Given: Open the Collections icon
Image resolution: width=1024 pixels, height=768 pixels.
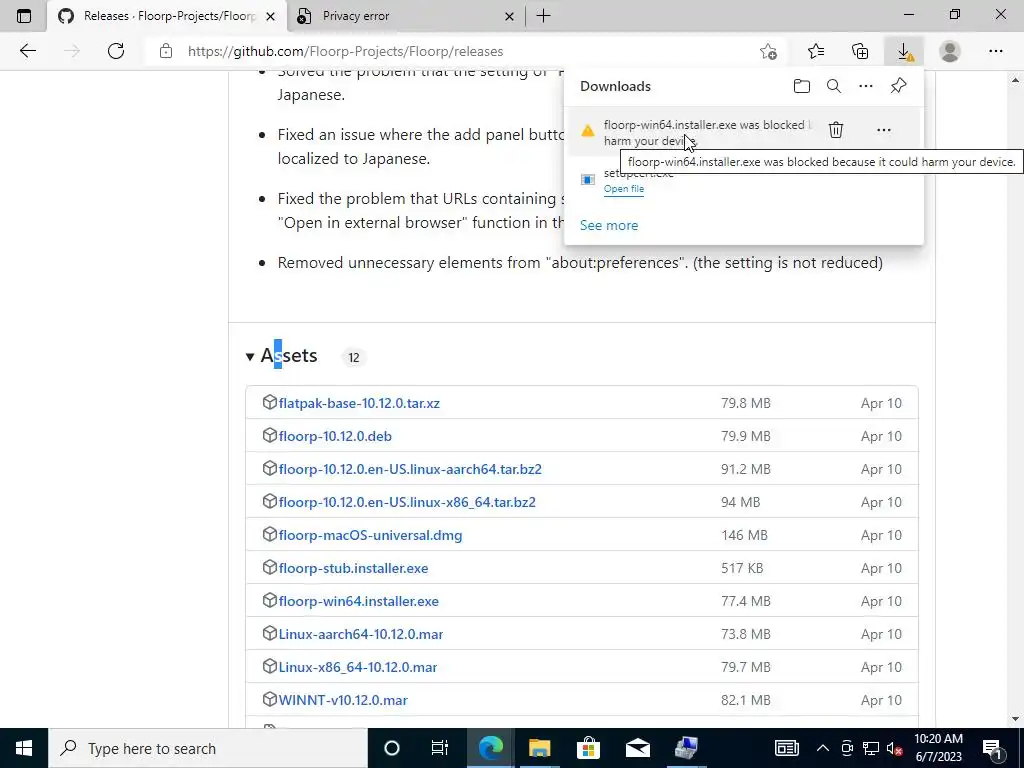Looking at the screenshot, I should pos(860,51).
